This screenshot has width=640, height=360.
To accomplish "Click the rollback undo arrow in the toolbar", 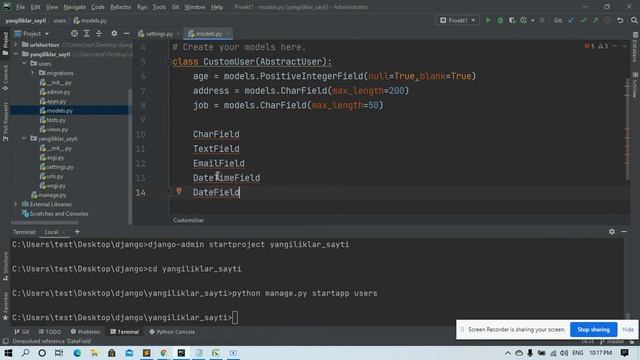I will (620, 20).
